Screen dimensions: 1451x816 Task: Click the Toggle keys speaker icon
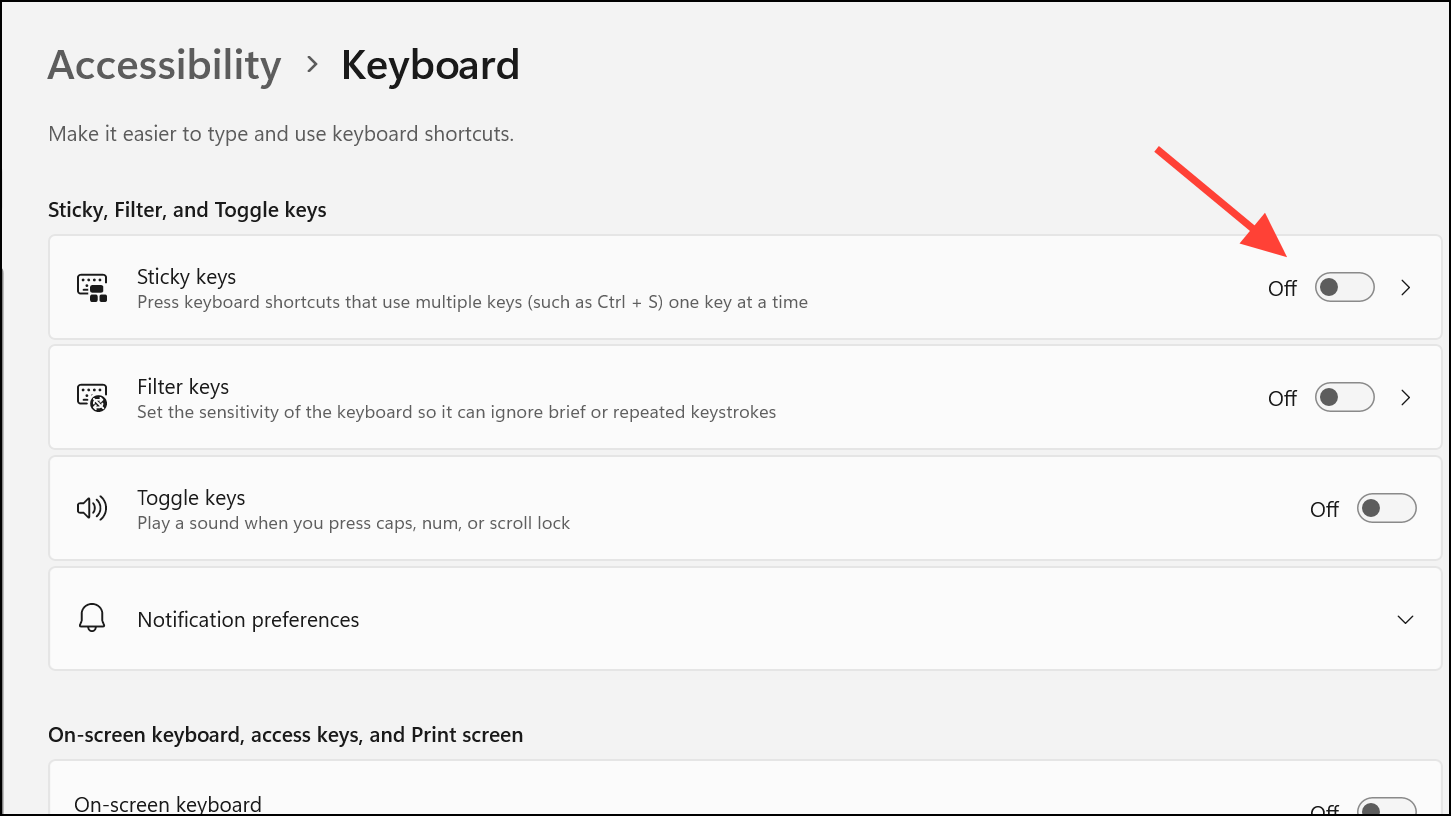[x=92, y=508]
